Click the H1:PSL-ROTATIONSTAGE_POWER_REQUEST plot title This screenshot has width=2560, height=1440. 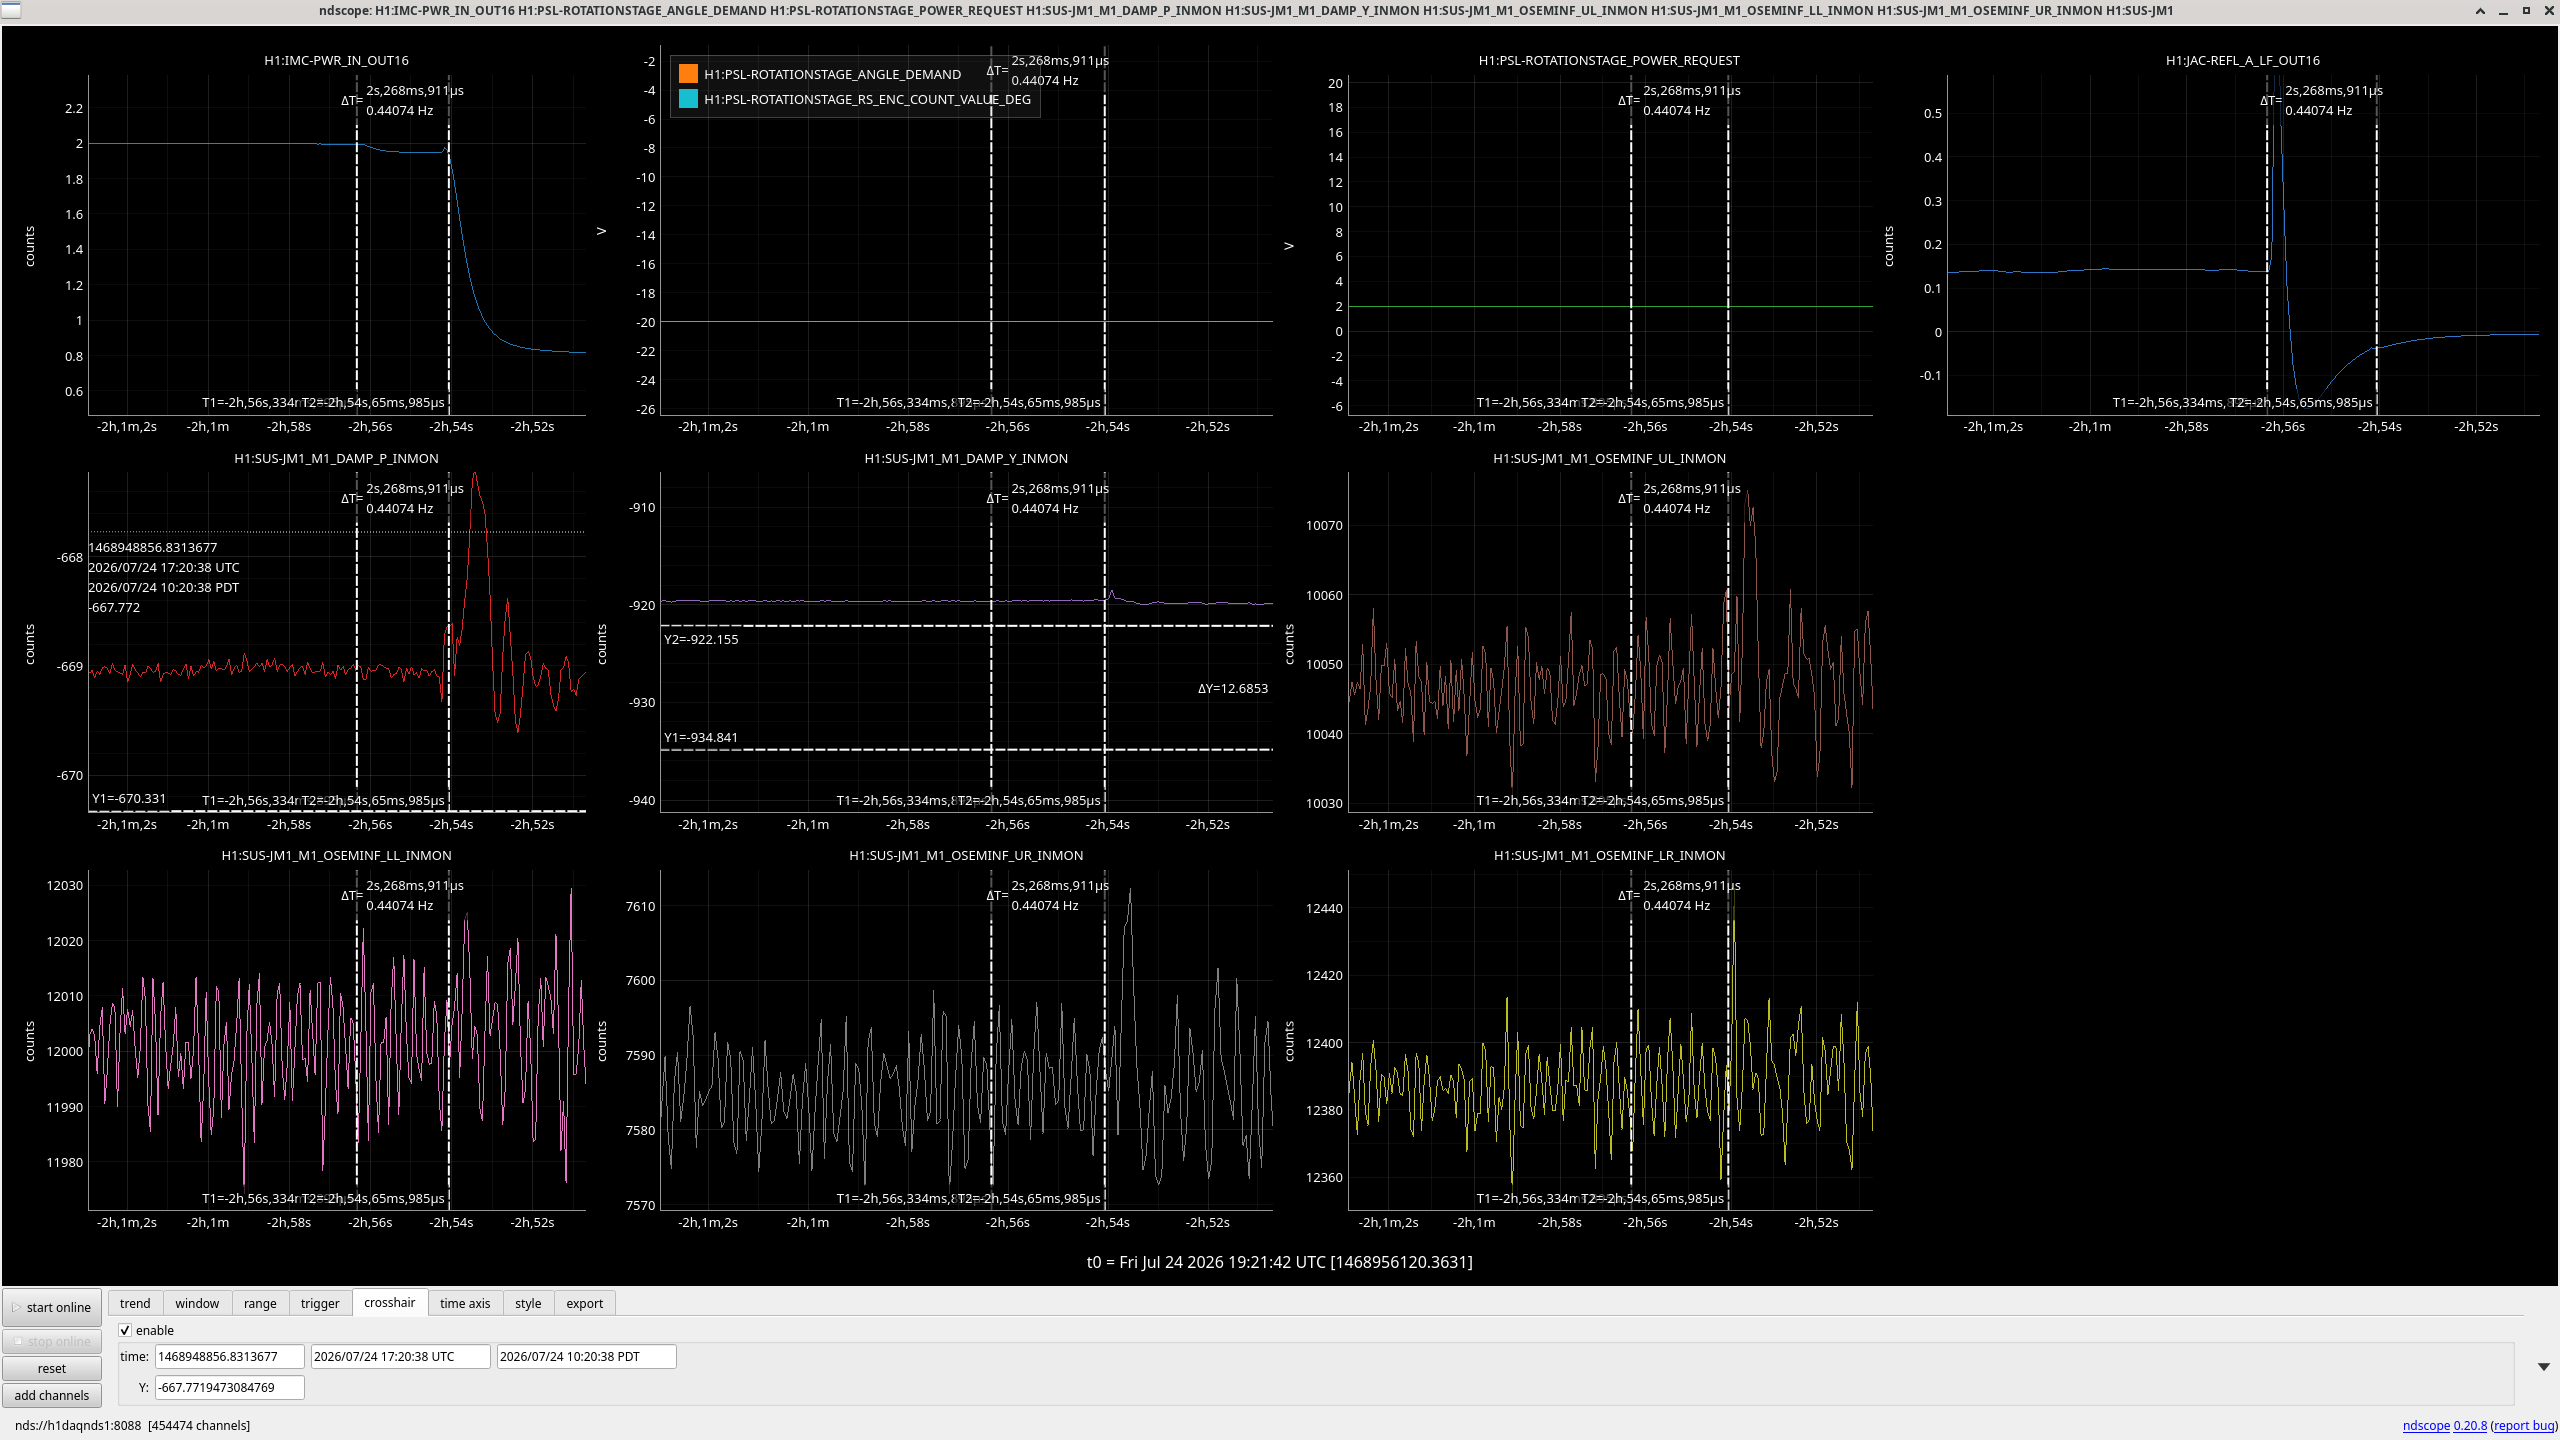point(1609,60)
